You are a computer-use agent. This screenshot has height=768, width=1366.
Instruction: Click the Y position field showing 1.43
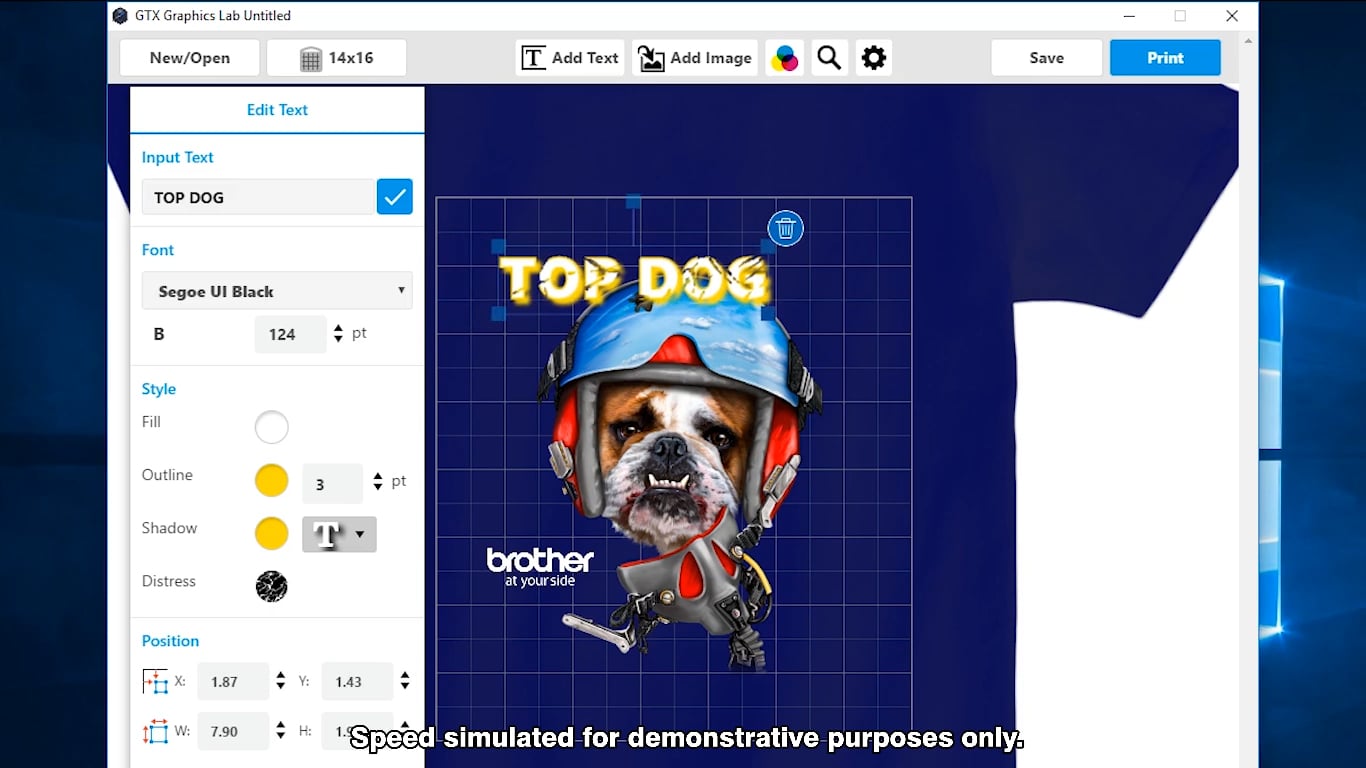coord(357,682)
